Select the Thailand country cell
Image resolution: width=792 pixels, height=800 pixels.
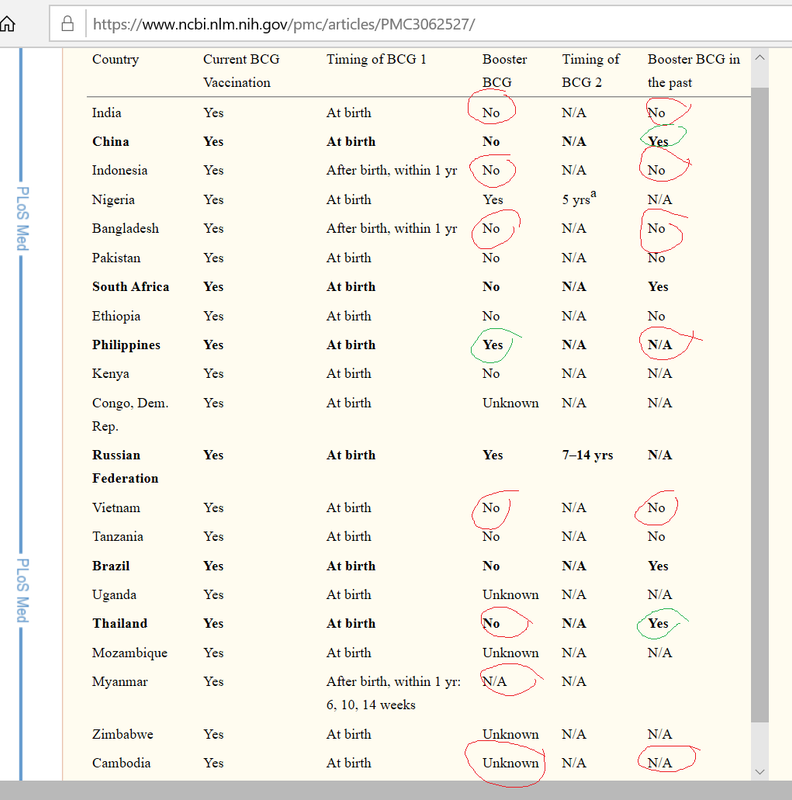pyautogui.click(x=119, y=623)
